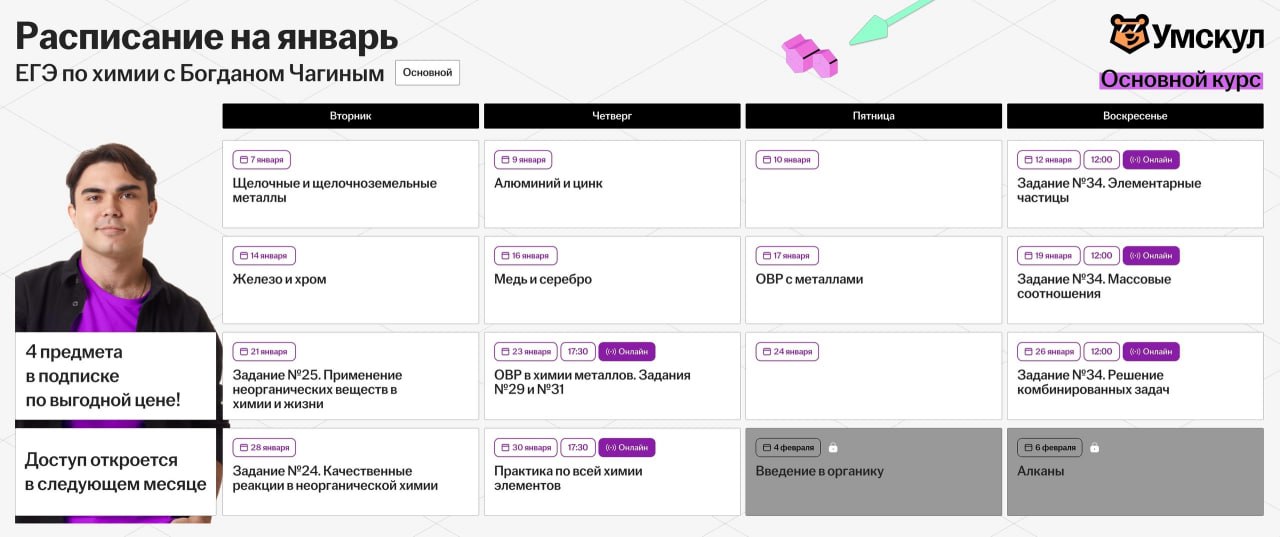Click the pink 3D cubes icon

pyautogui.click(x=810, y=56)
